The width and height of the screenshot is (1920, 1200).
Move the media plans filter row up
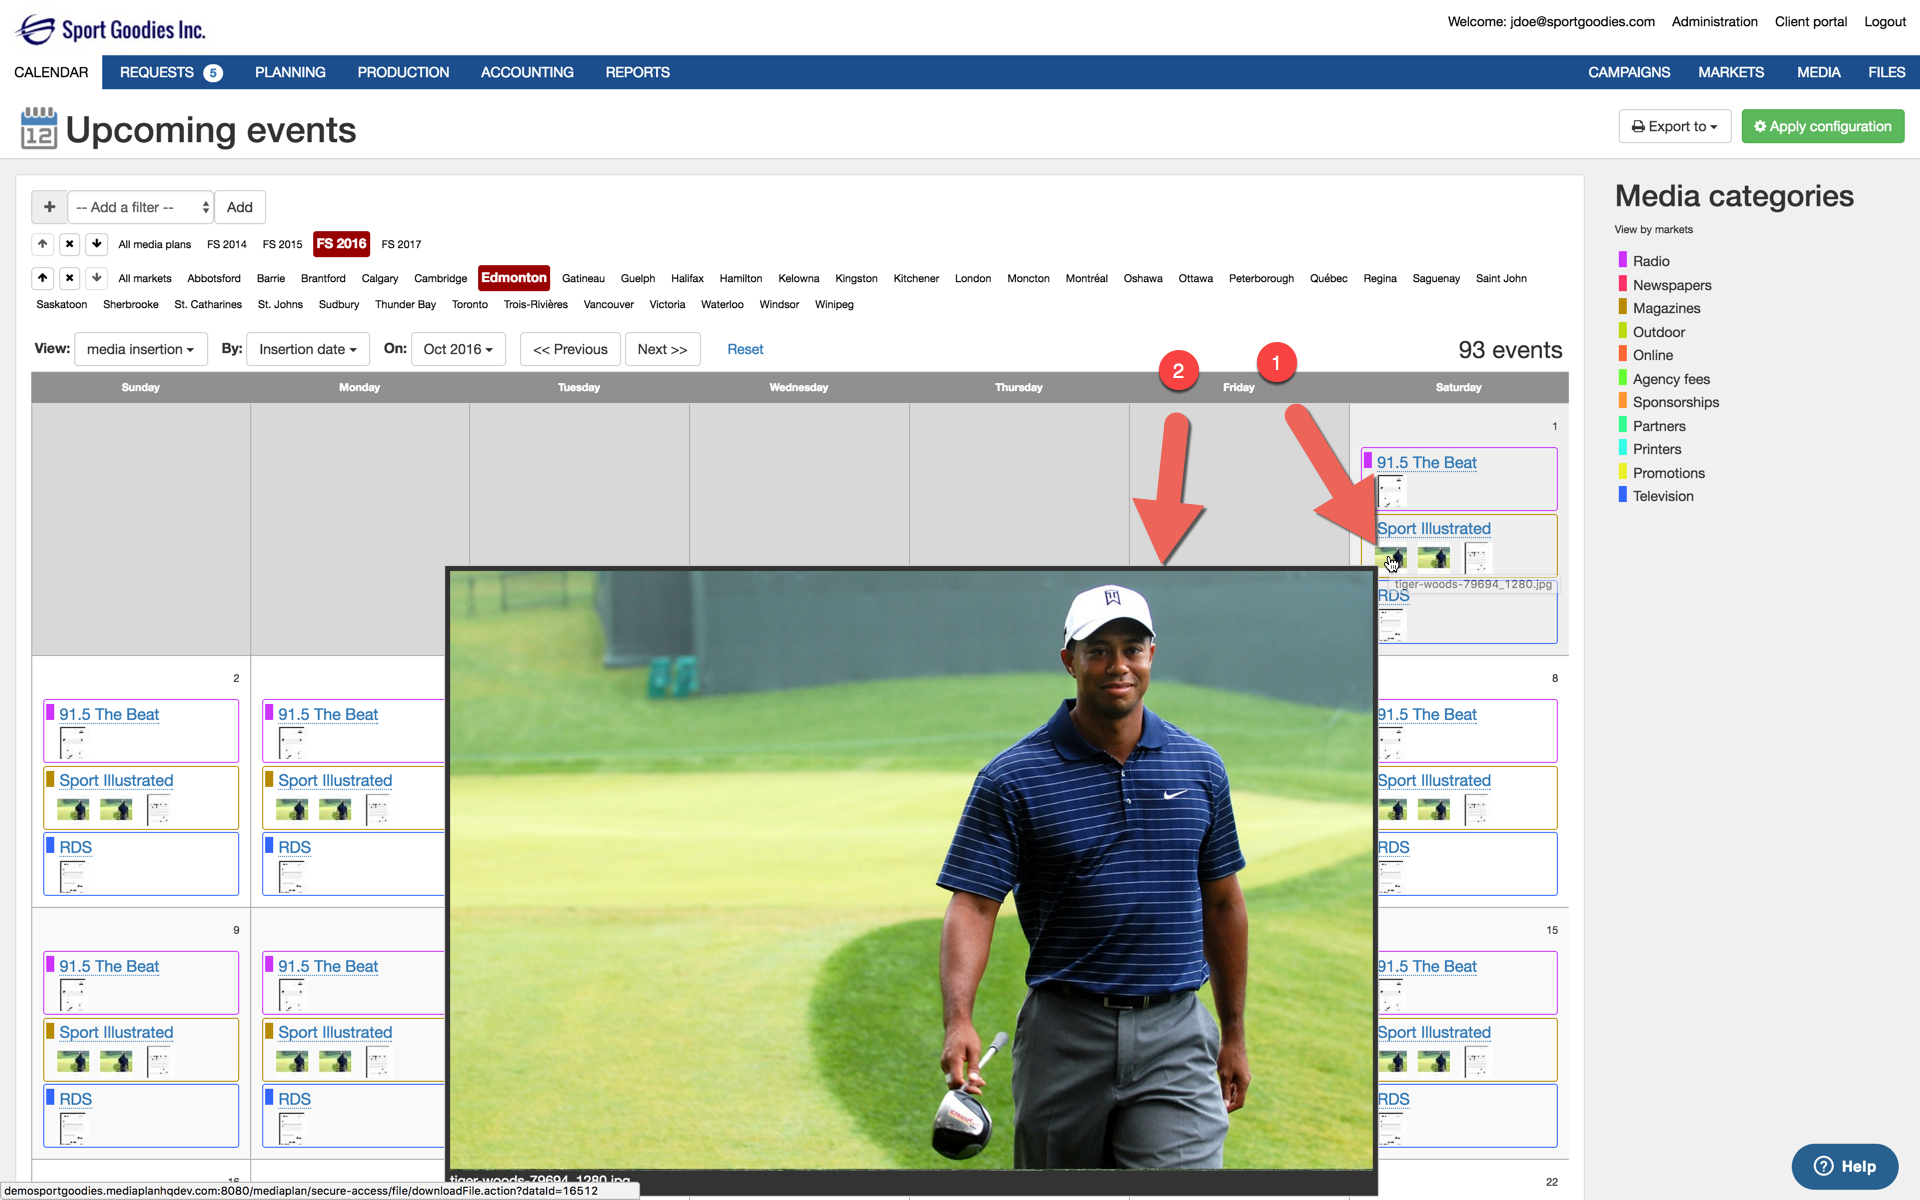[x=42, y=244]
